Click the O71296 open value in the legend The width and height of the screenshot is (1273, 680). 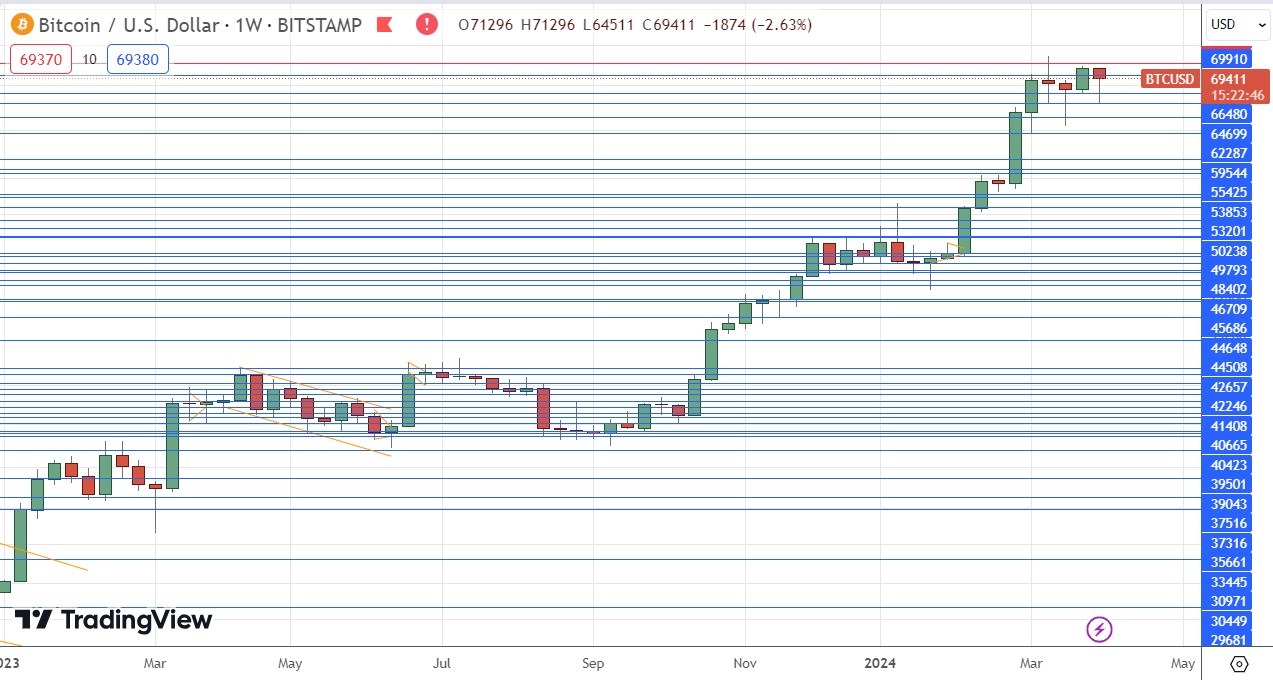(x=482, y=25)
